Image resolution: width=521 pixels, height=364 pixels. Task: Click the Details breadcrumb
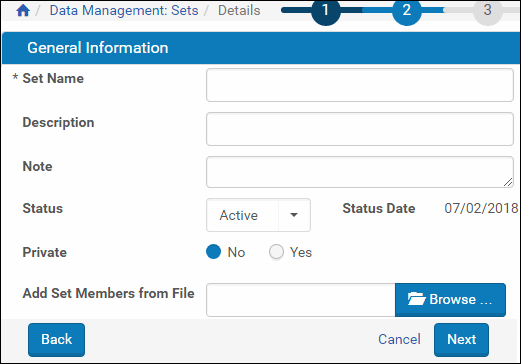pyautogui.click(x=239, y=10)
